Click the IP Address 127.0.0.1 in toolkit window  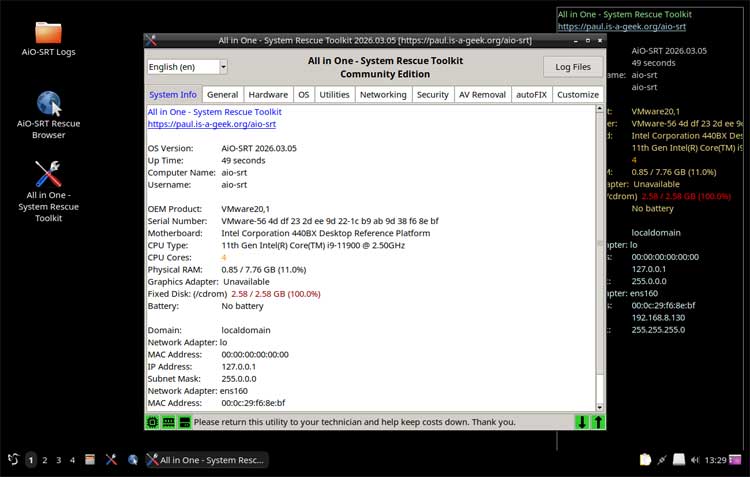238,366
